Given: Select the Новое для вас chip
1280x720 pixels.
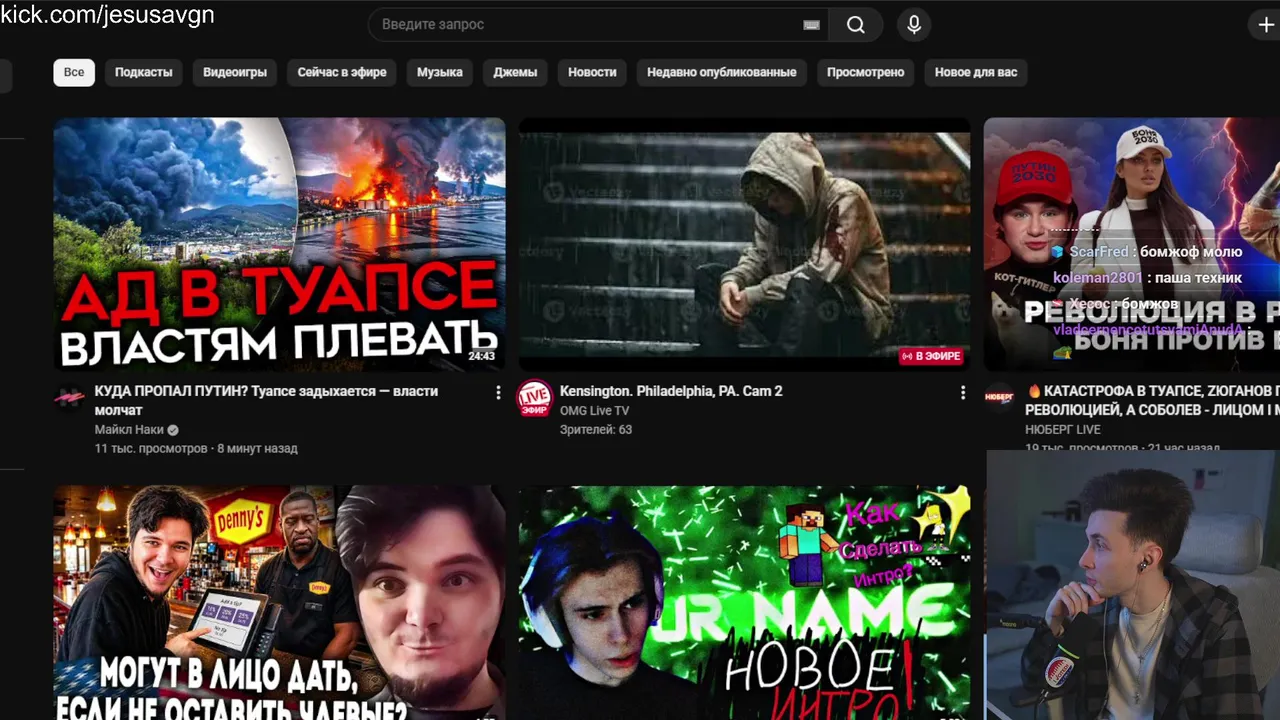Looking at the screenshot, I should tap(976, 72).
